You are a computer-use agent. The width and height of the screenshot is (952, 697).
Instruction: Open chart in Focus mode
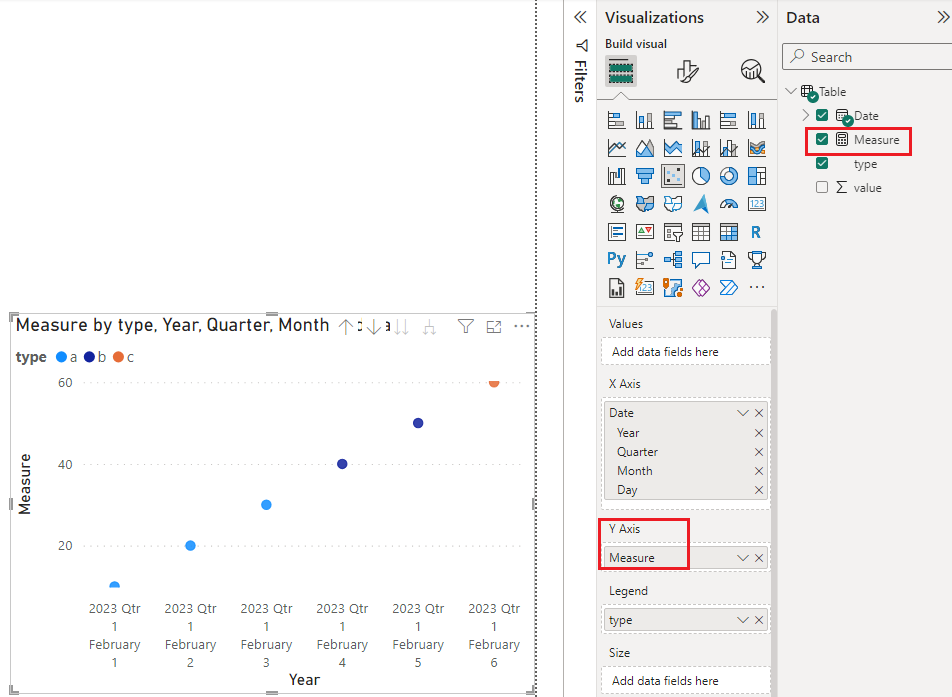coord(494,327)
